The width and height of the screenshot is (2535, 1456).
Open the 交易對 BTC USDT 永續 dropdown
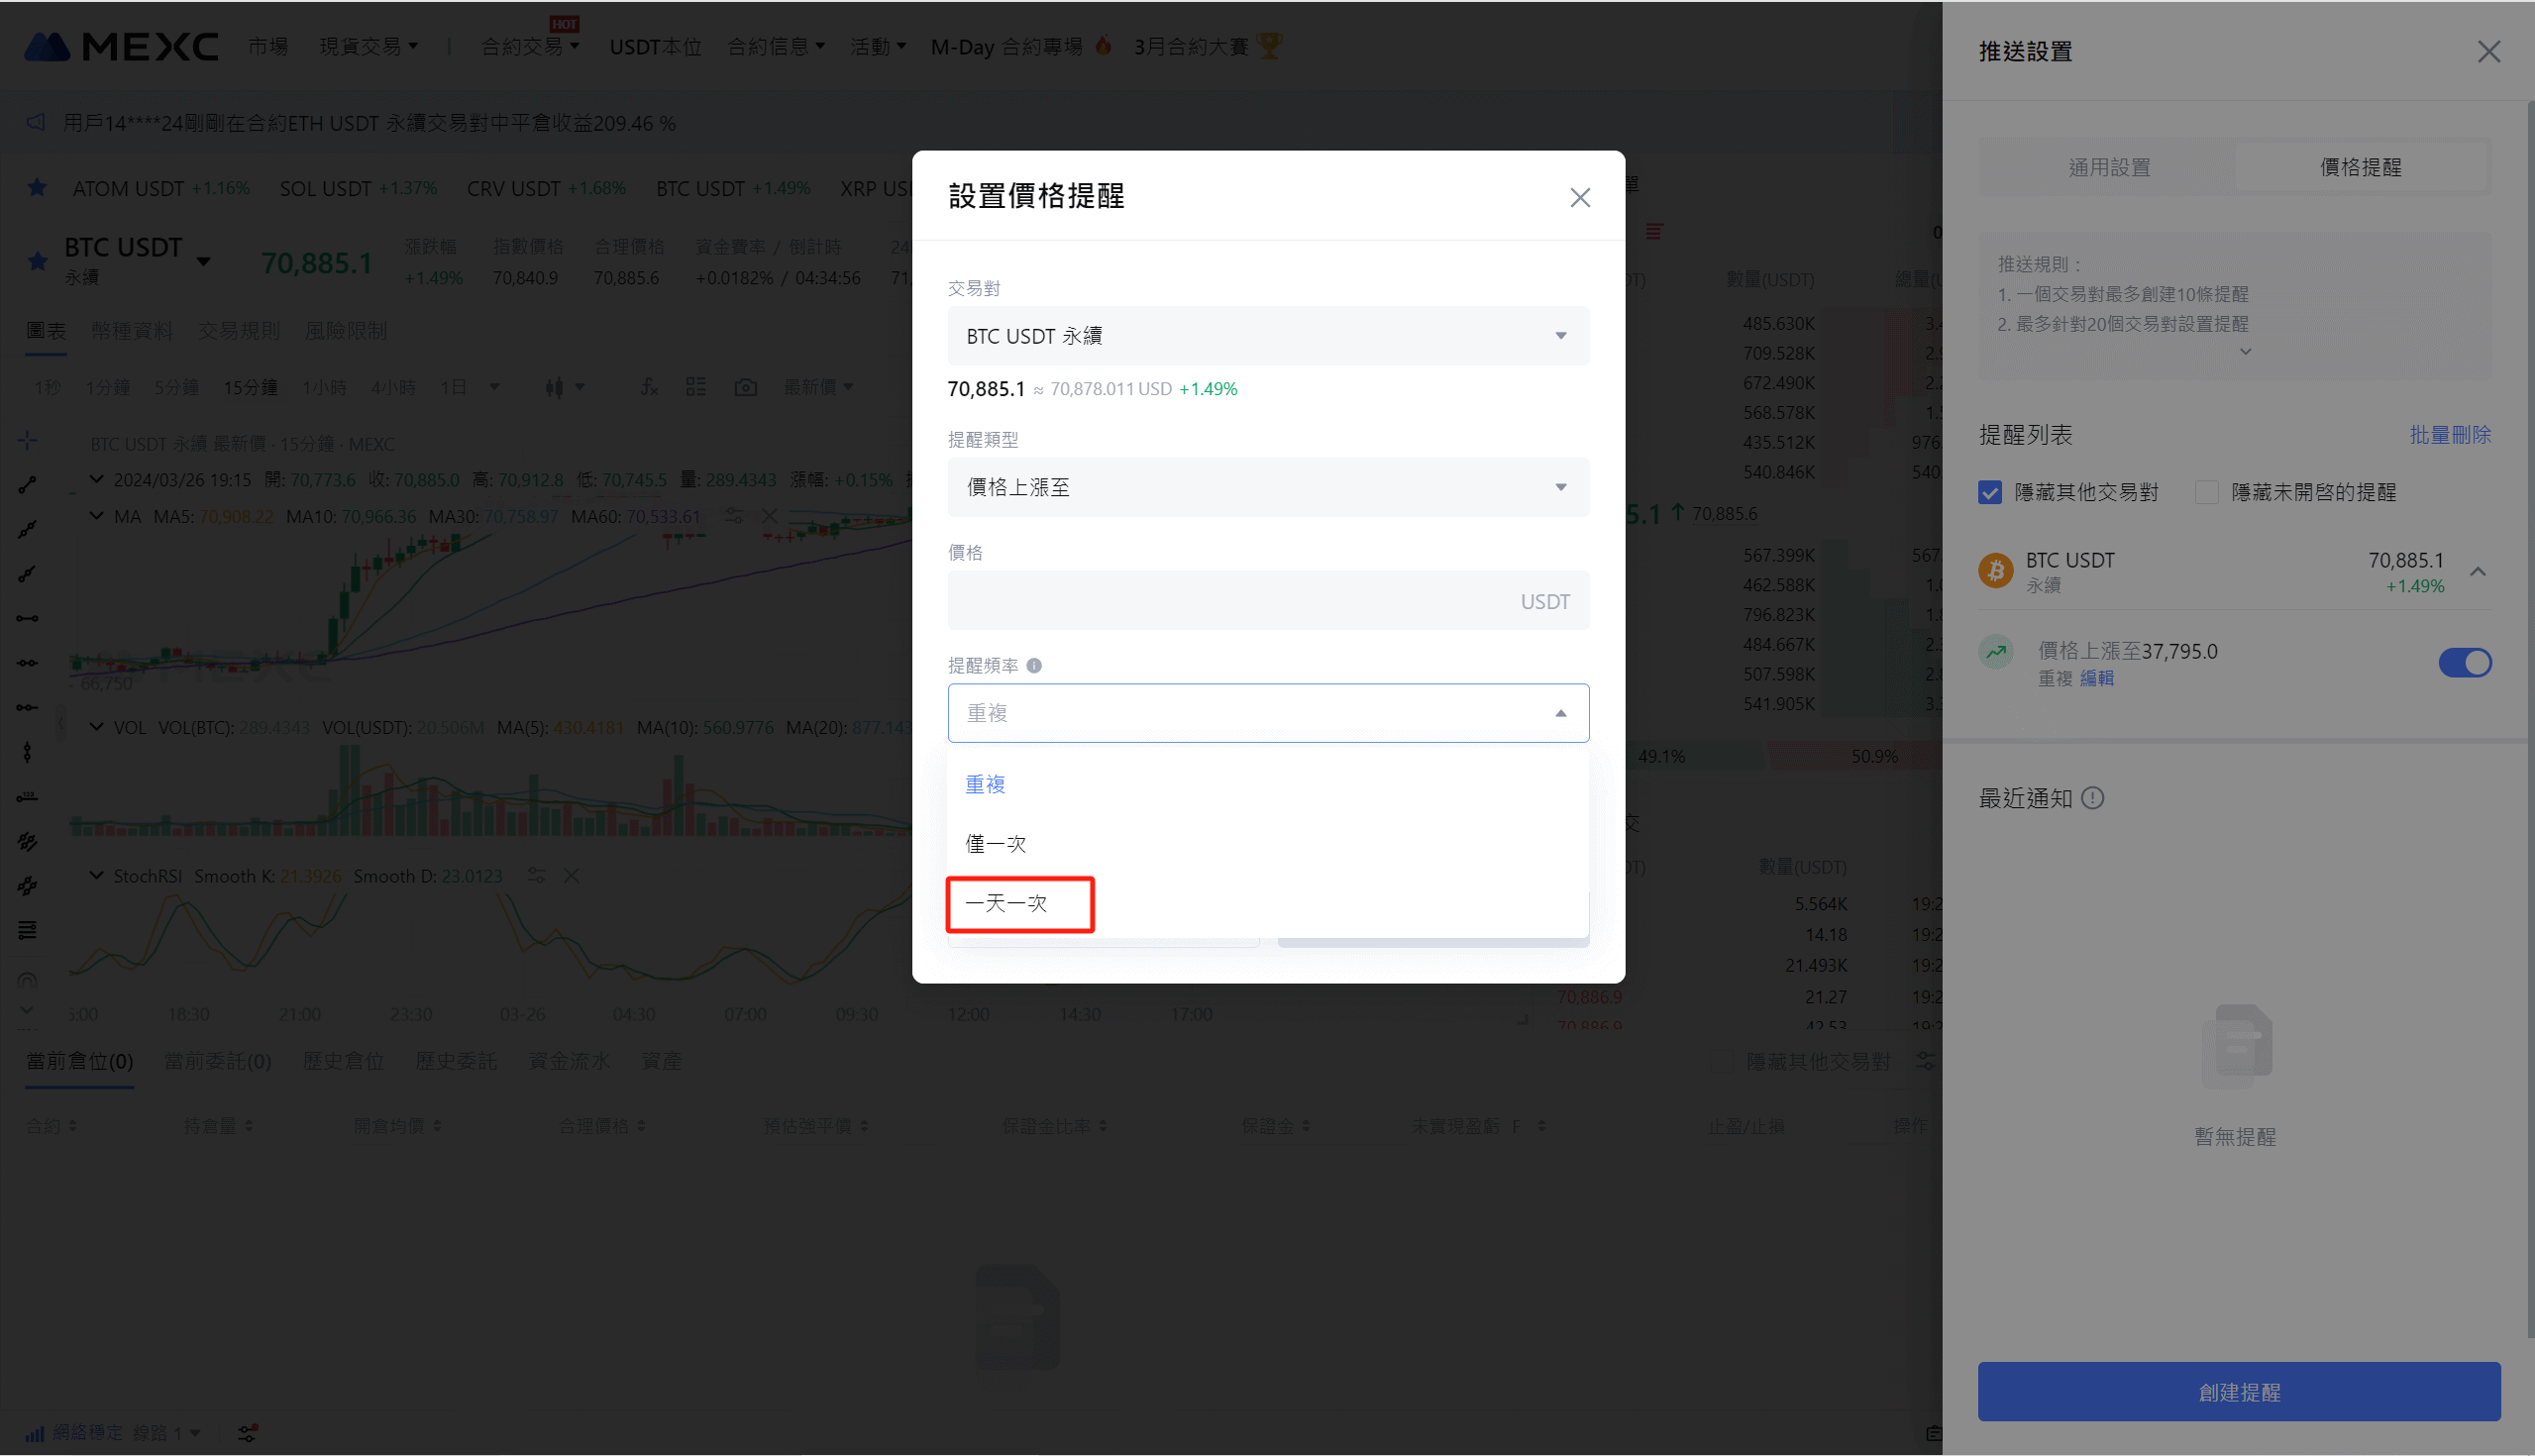coord(1267,336)
